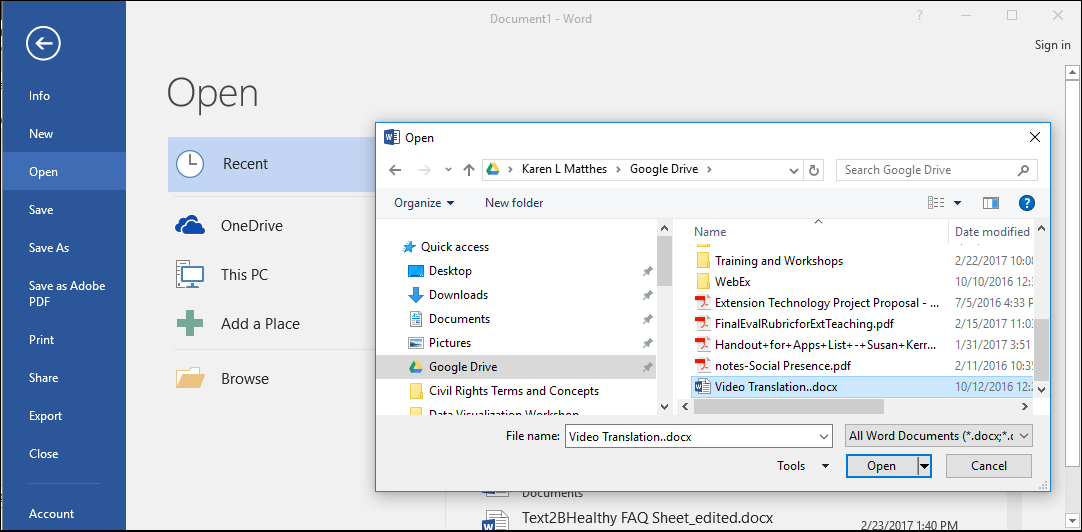
Task: Click the Cancel button
Action: point(988,466)
